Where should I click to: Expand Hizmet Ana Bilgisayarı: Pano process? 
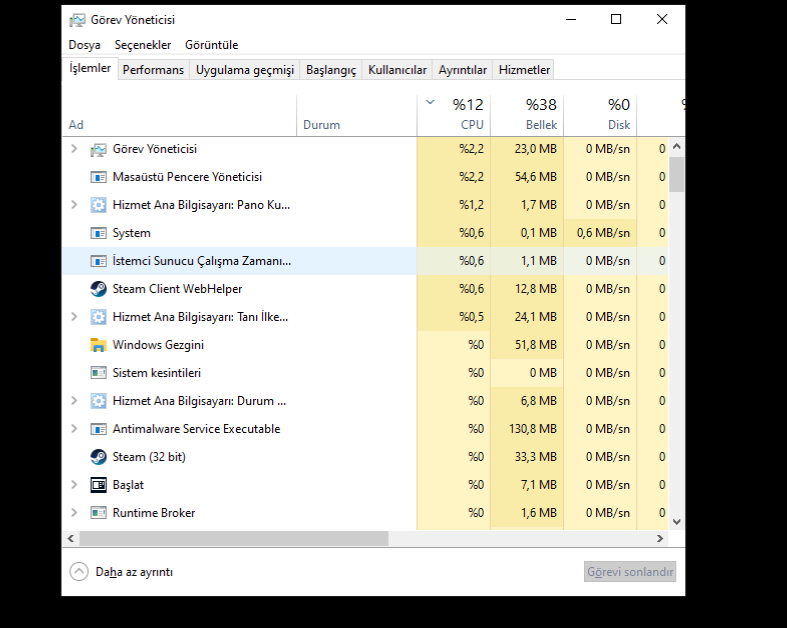coord(74,205)
